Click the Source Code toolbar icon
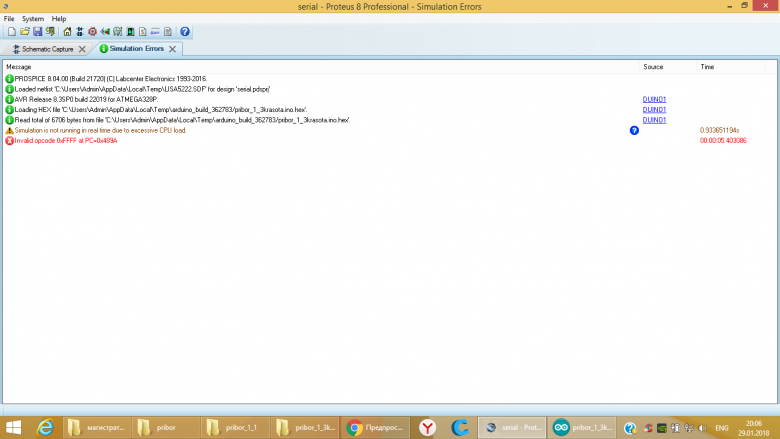The width and height of the screenshot is (780, 439). point(155,32)
